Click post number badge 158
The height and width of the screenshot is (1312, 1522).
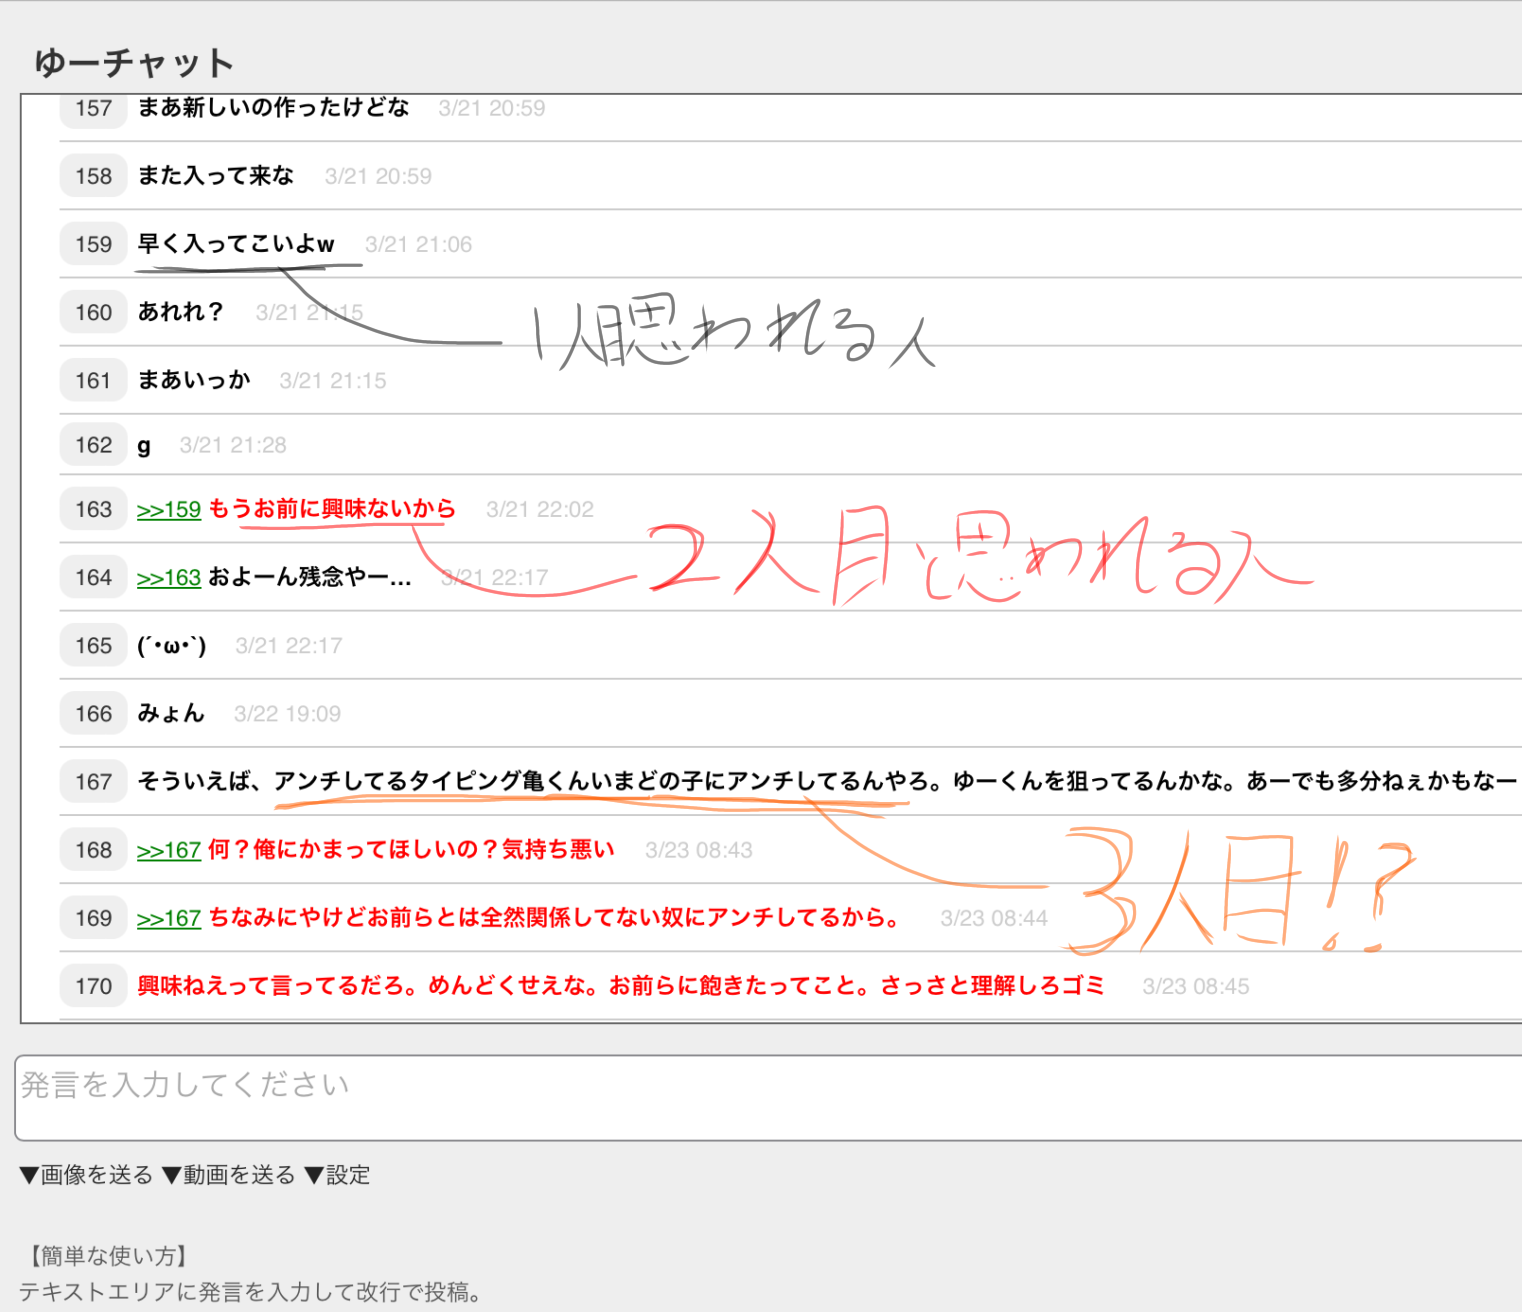point(93,176)
